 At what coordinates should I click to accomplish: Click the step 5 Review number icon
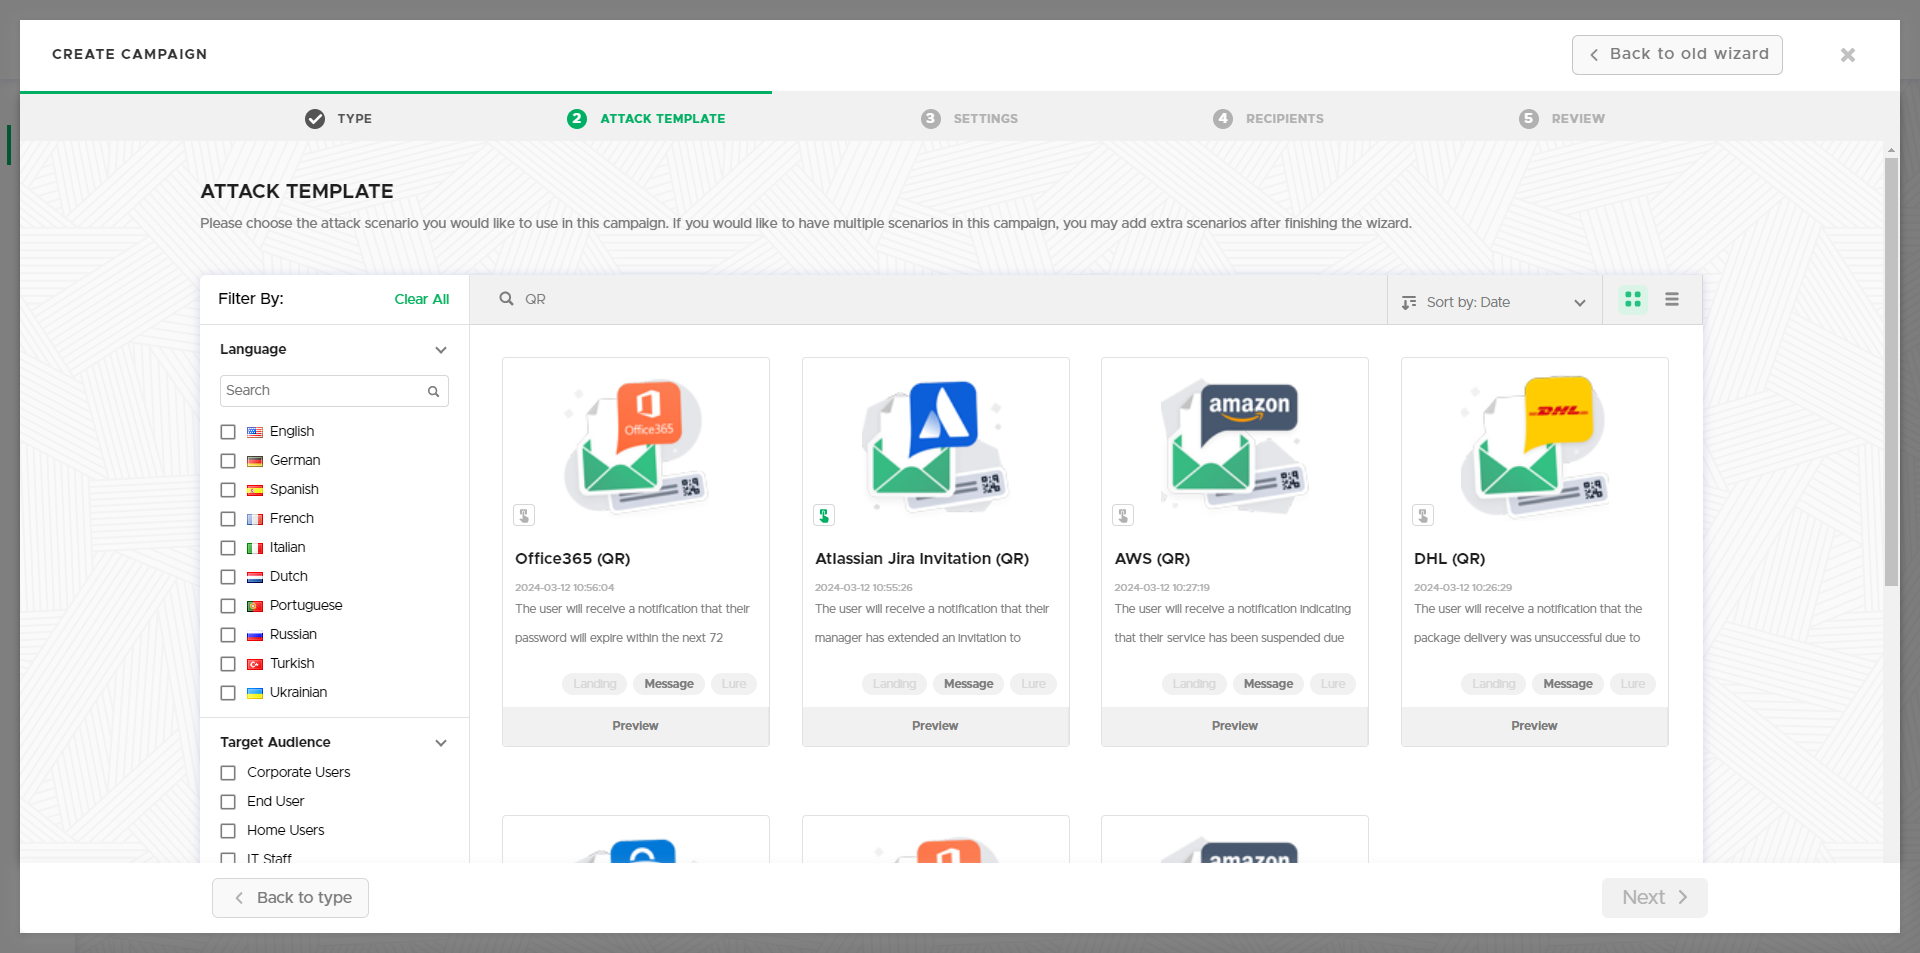pyautogui.click(x=1529, y=119)
